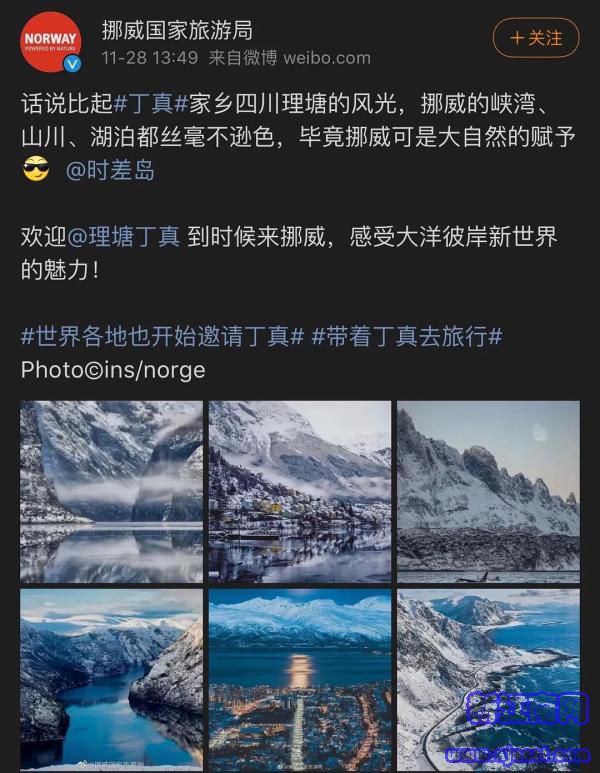Open the @理塘丁真 mention
Viewport: 600px width, 773px height.
tap(123, 236)
